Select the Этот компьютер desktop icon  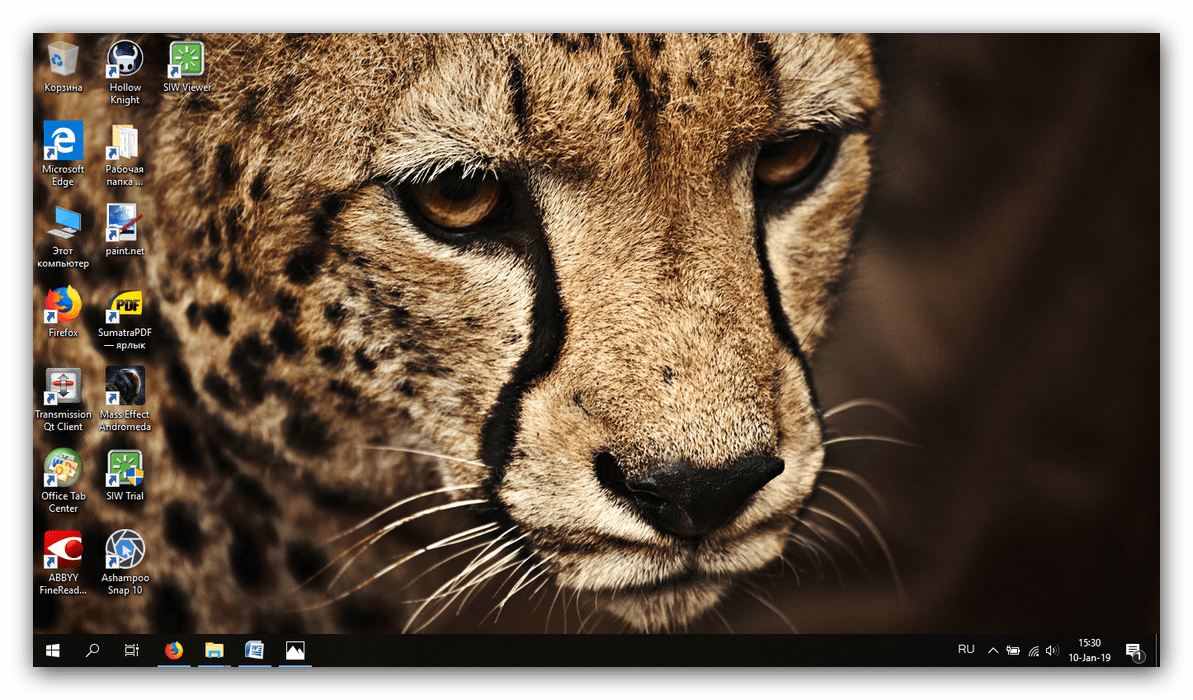point(63,224)
